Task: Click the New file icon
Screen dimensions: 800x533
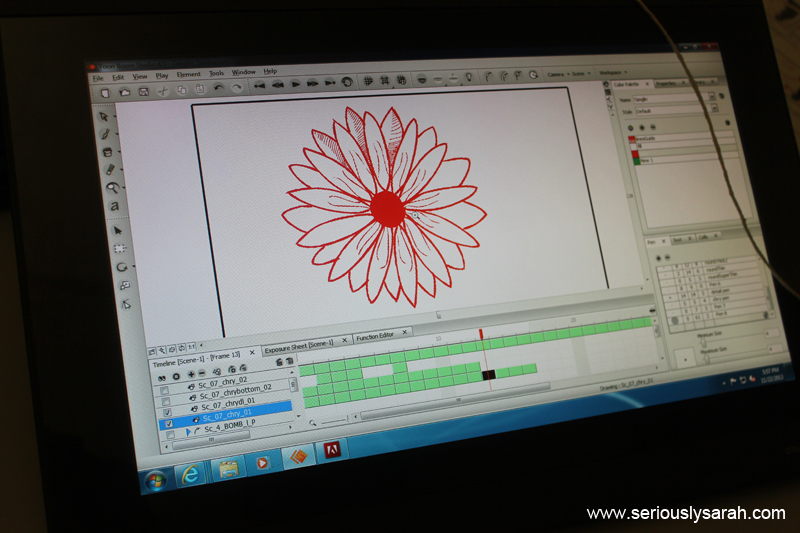Action: (103, 92)
